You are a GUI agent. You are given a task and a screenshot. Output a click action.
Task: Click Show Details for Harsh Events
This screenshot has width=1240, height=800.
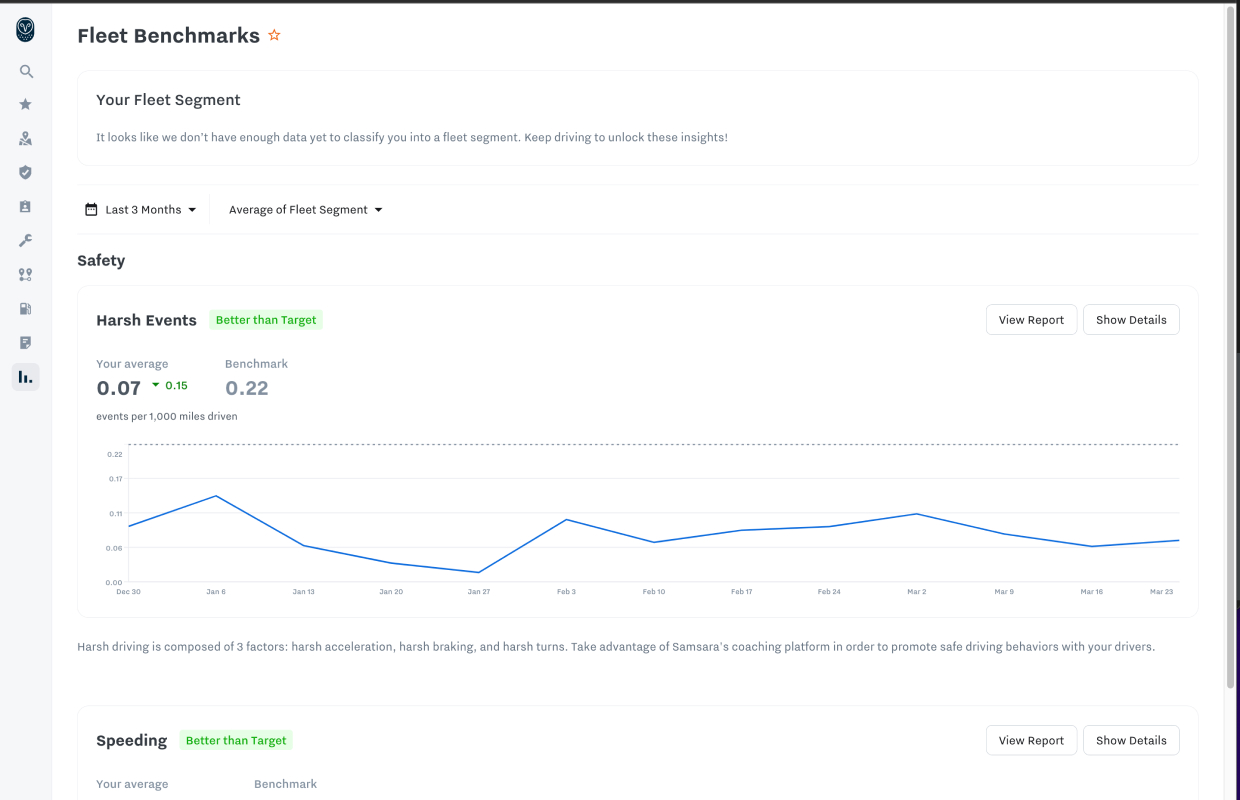[1131, 320]
